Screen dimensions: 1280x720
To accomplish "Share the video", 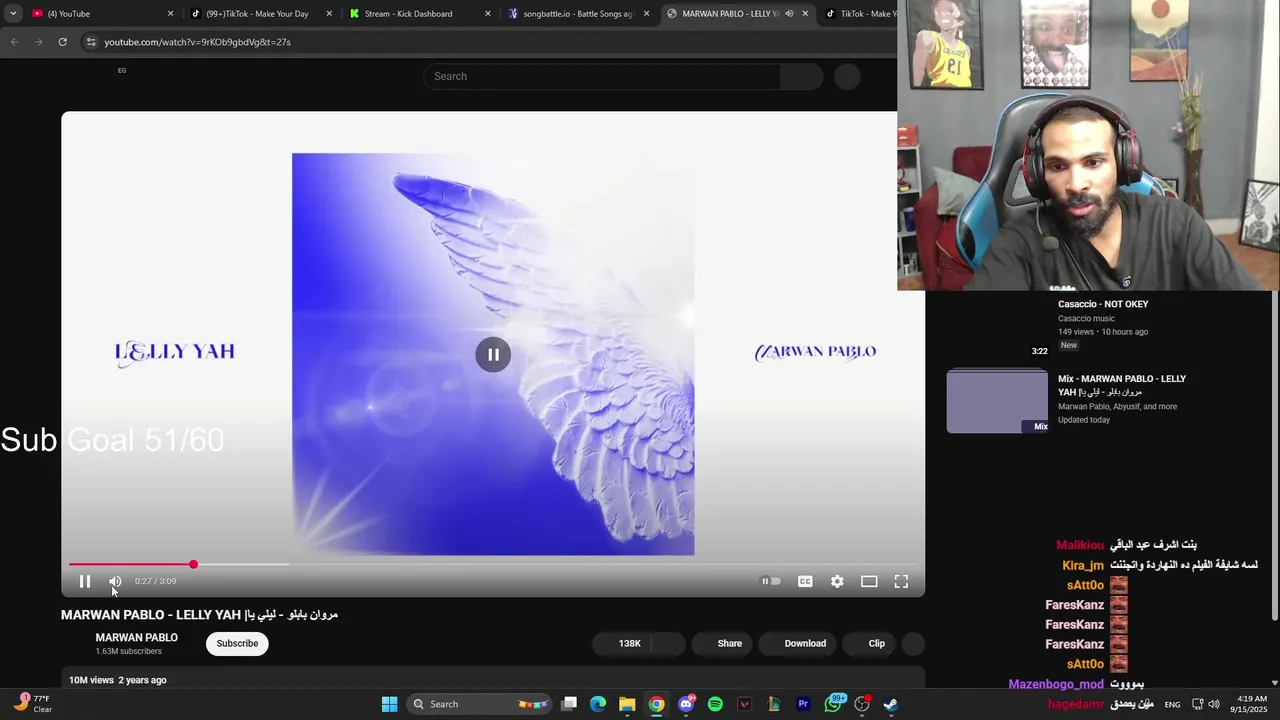I will (720, 643).
